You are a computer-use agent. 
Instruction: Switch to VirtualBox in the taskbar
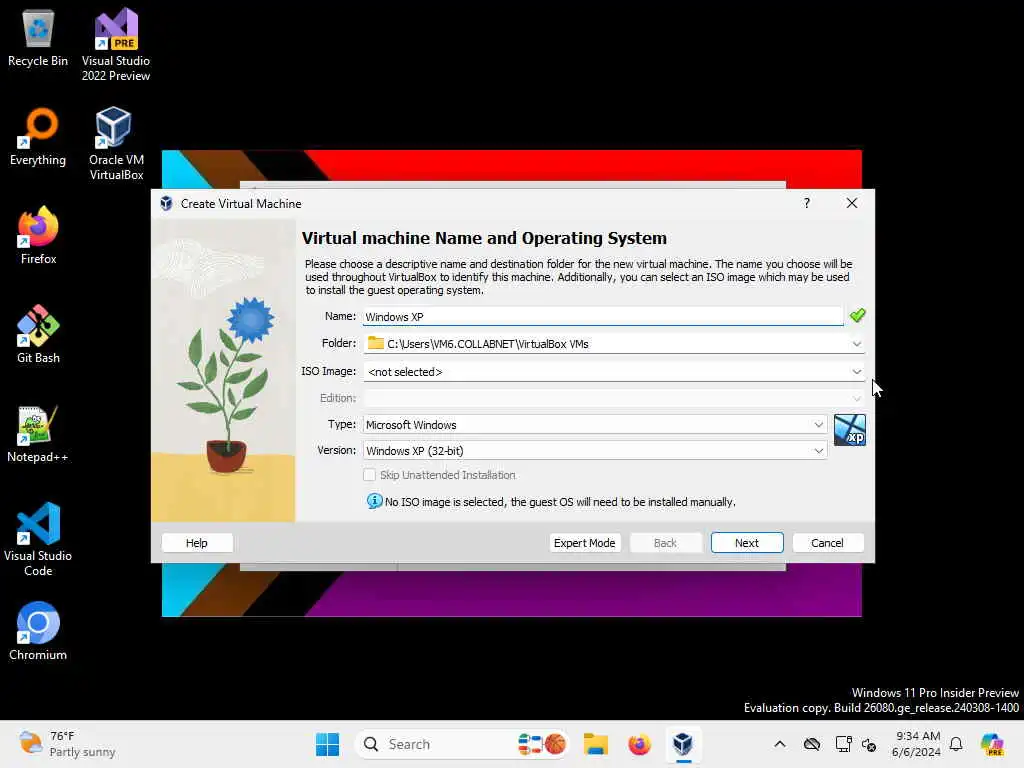click(x=682, y=744)
